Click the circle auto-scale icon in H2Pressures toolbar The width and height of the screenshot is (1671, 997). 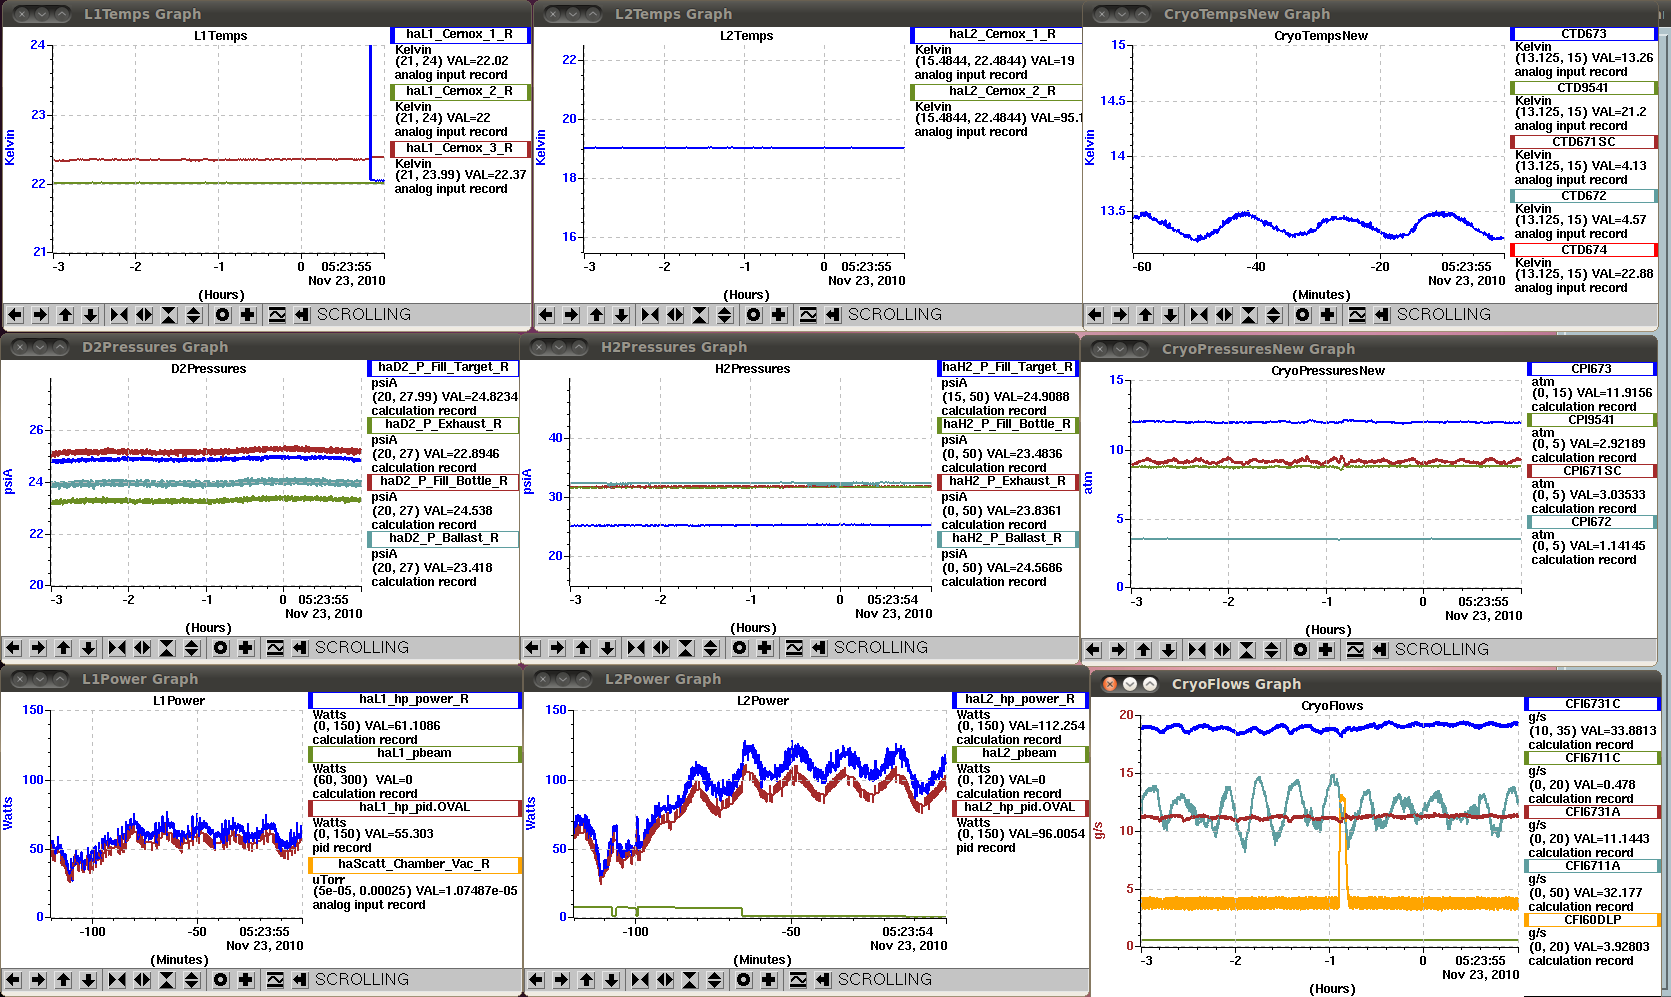pos(740,648)
